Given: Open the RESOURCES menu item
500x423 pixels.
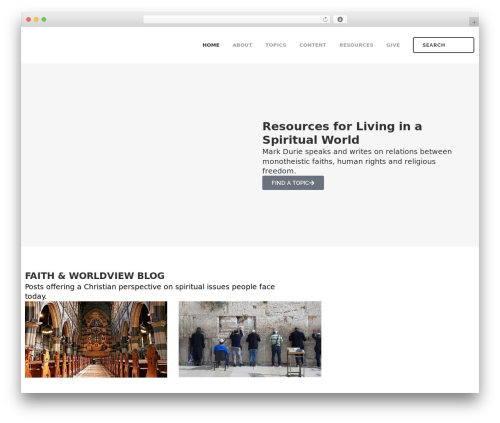Looking at the screenshot, I should click(x=356, y=45).
